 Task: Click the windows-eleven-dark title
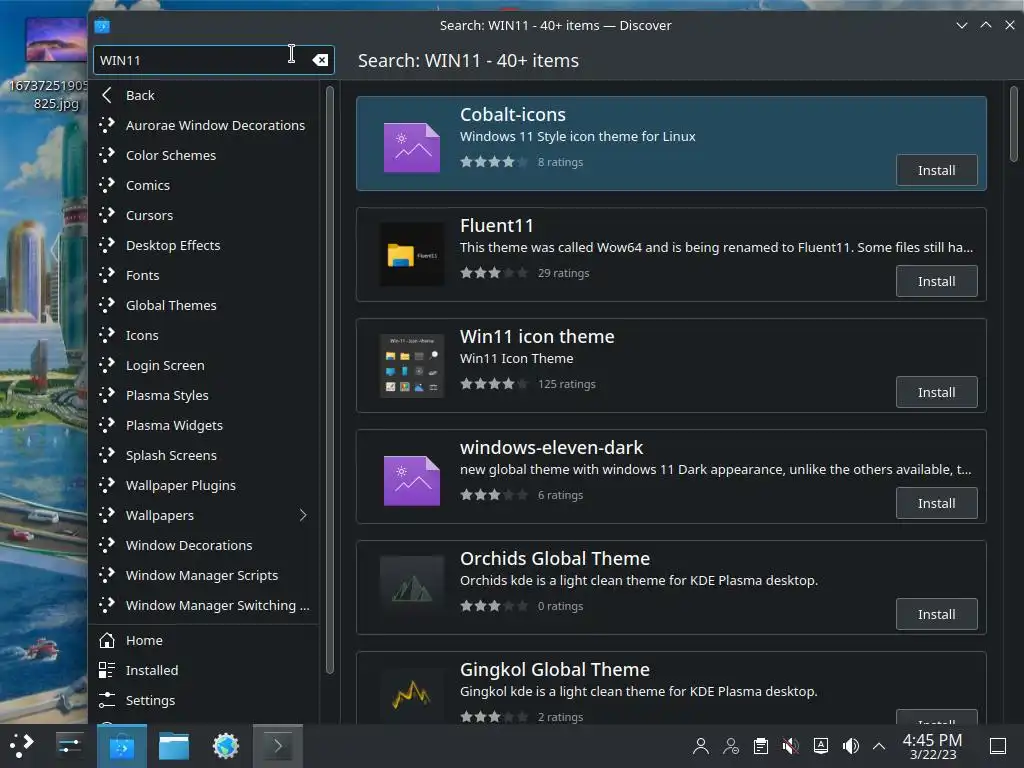point(551,448)
